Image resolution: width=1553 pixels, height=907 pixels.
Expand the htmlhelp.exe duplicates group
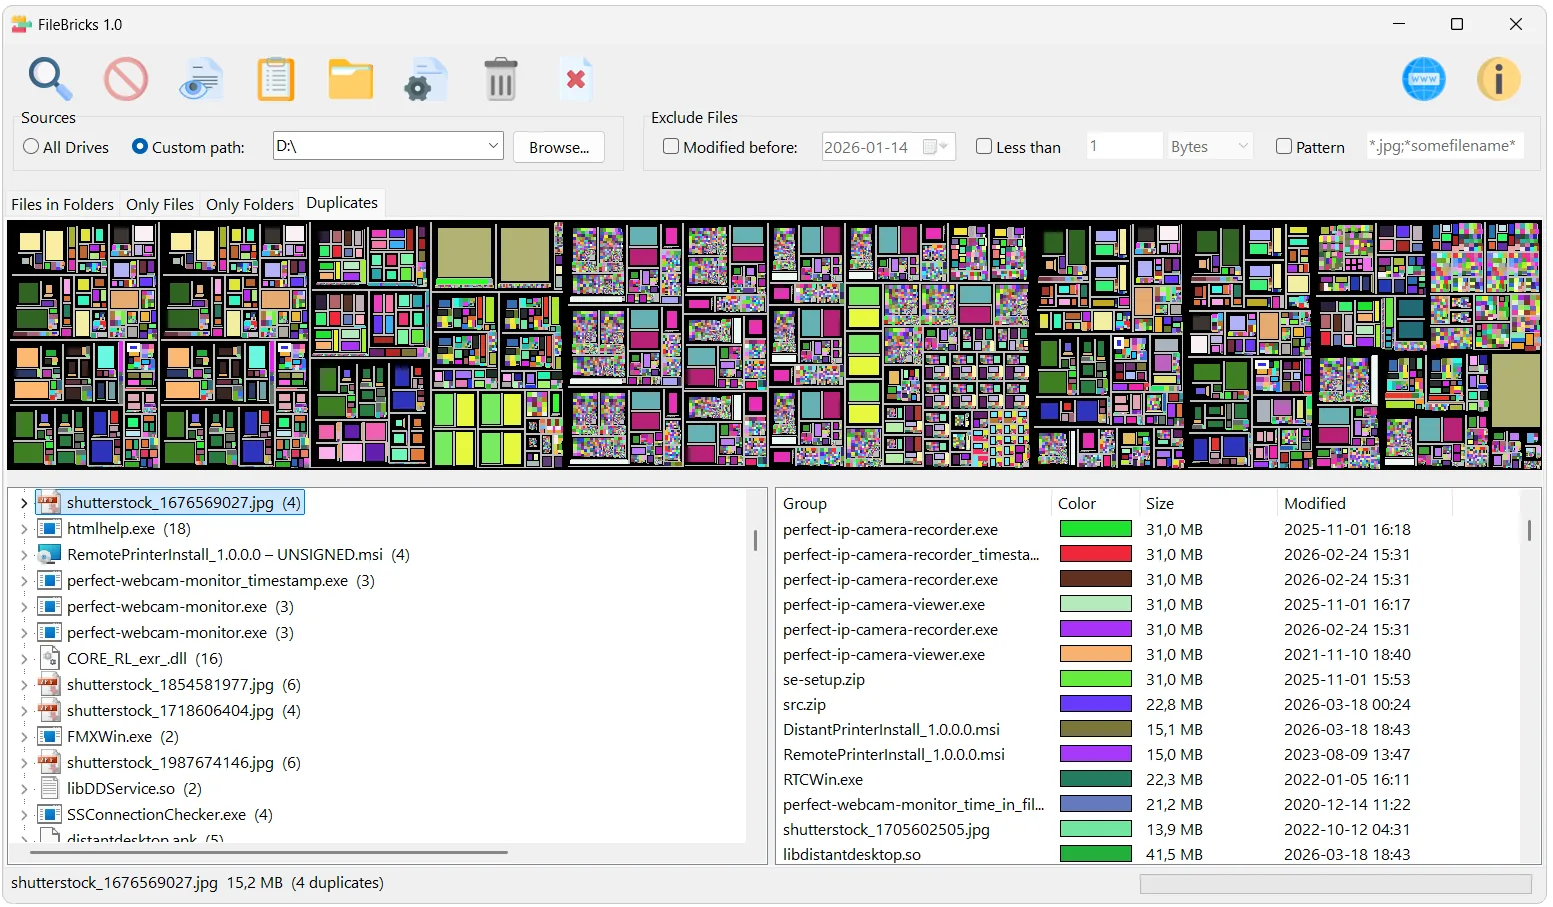tap(24, 529)
